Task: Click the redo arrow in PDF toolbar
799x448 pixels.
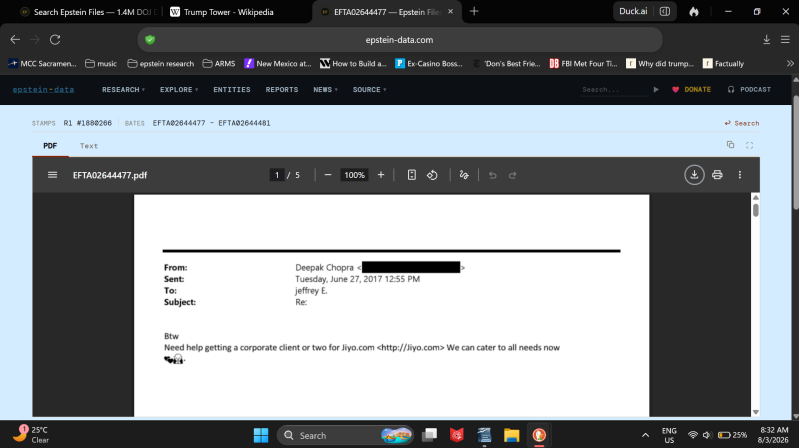Action: (x=513, y=175)
